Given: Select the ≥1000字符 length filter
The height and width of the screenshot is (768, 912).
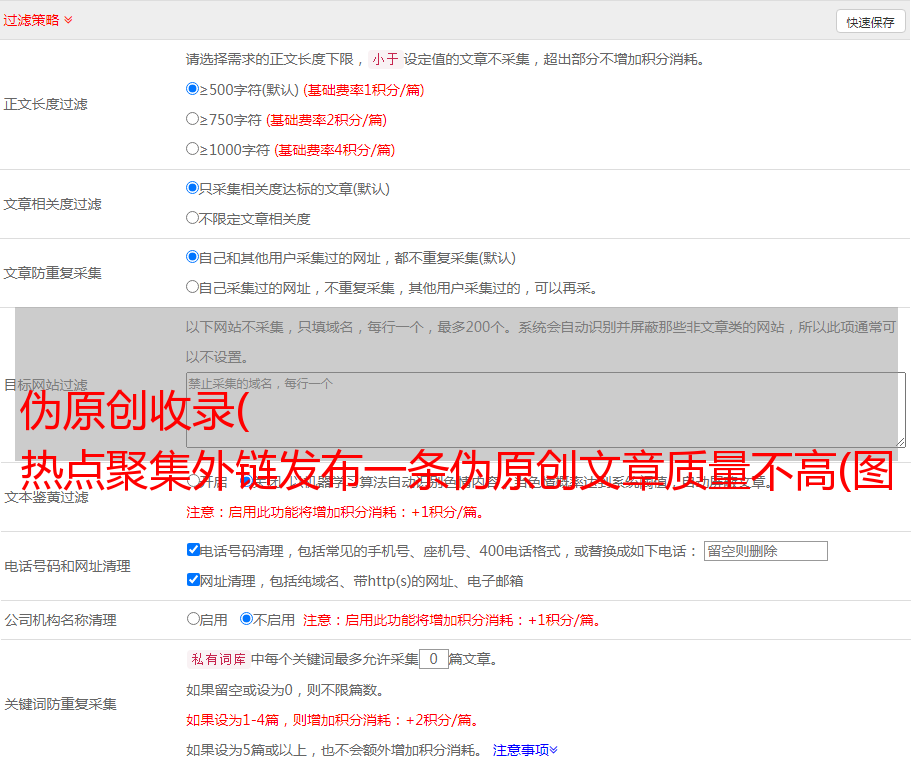Looking at the screenshot, I should click(x=193, y=149).
